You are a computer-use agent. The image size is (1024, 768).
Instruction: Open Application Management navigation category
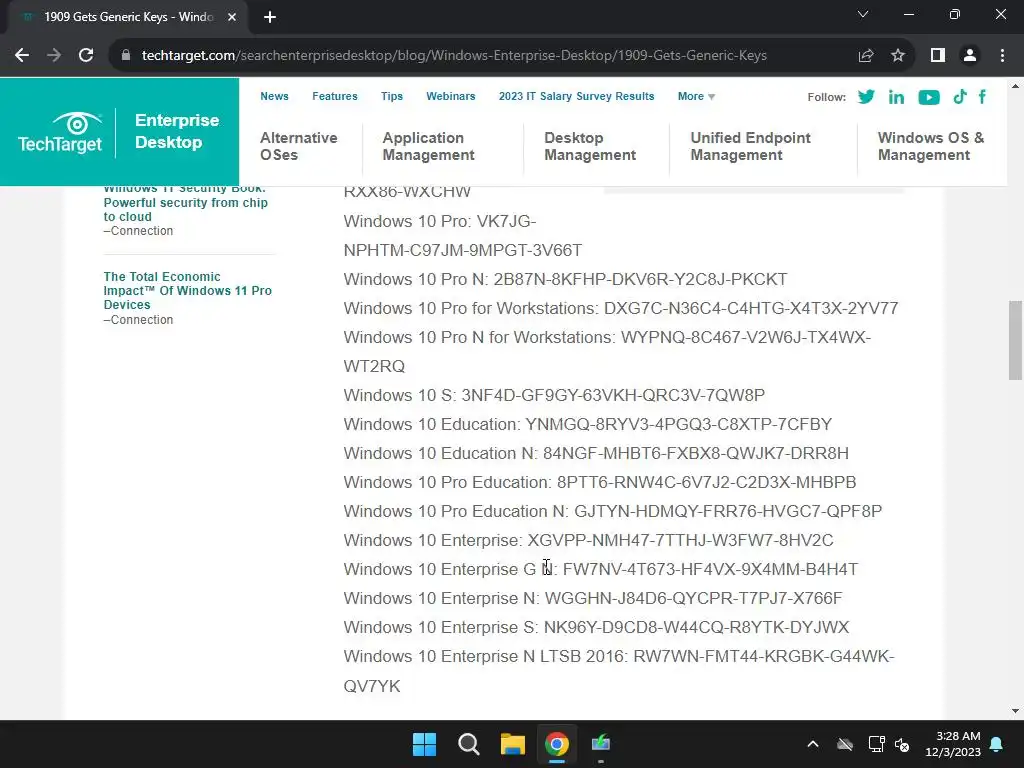pos(428,146)
